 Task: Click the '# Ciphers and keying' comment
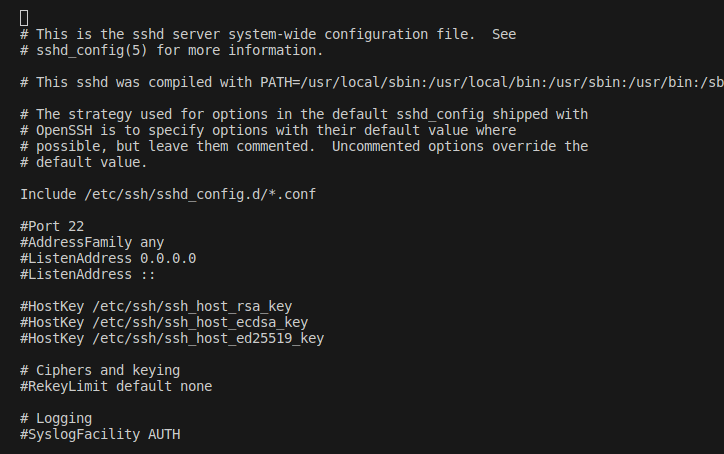point(99,370)
